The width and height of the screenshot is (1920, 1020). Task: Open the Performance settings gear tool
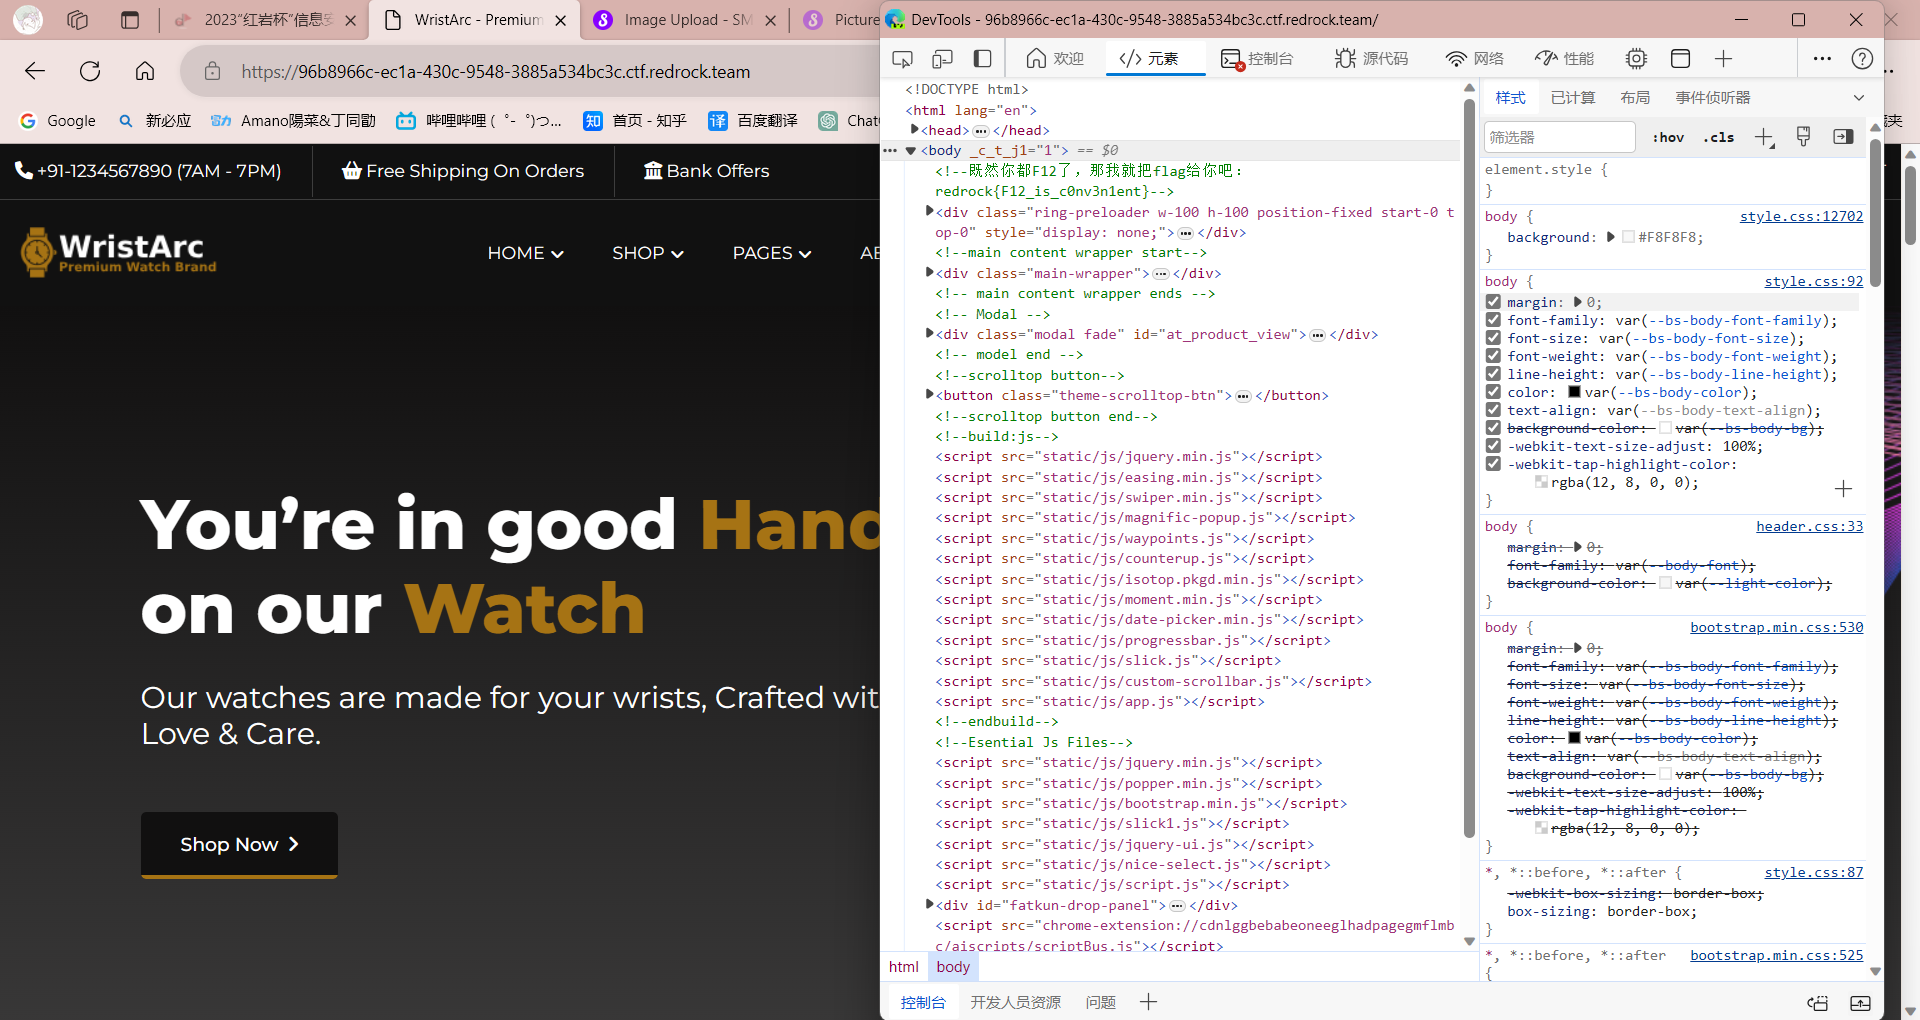[x=1636, y=59]
